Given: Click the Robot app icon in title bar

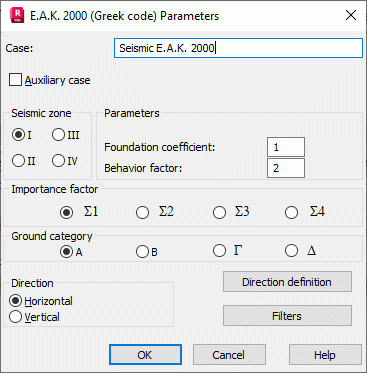Looking at the screenshot, I should click(17, 15).
